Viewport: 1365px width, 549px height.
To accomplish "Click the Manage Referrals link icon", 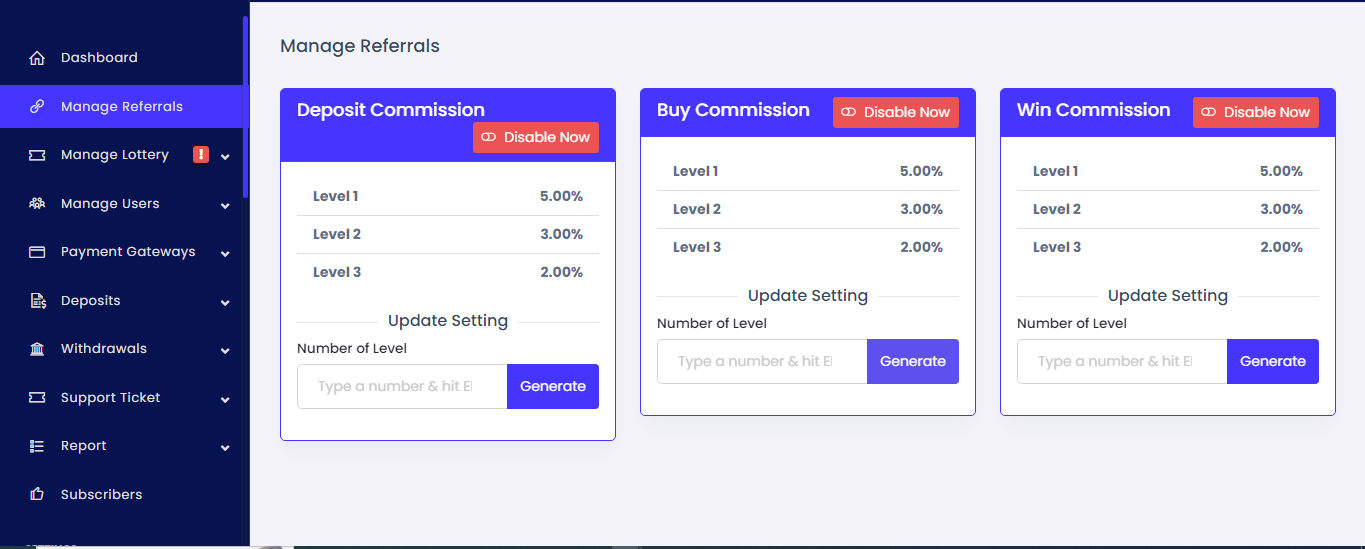I will point(37,107).
